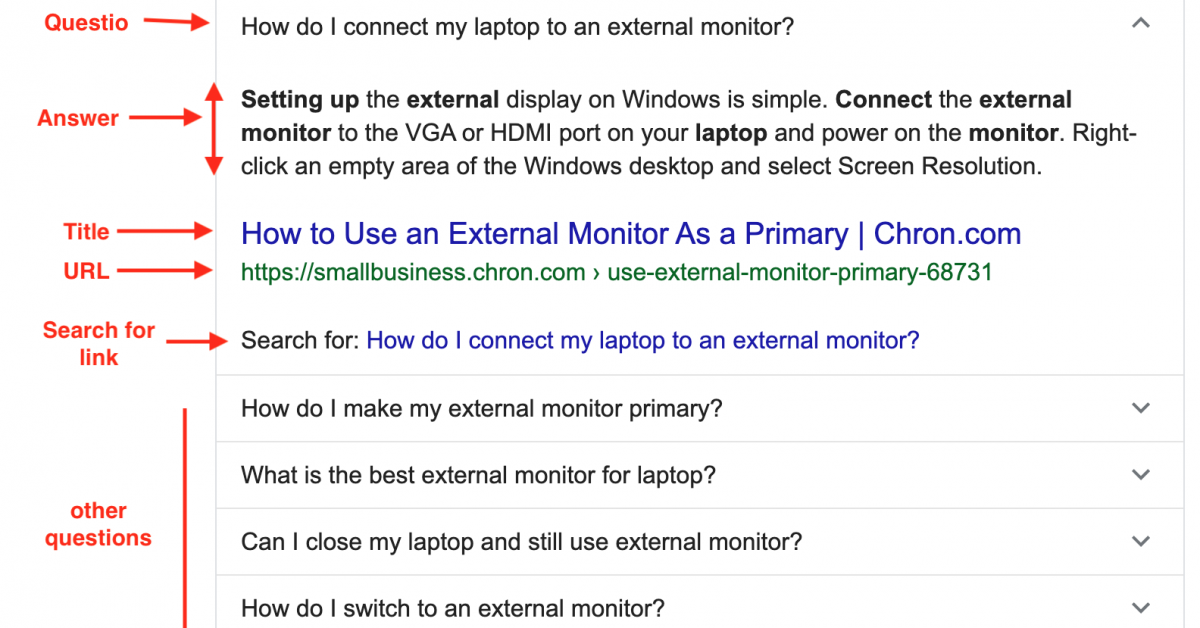Click the red "URL" annotation label
Viewport: 1200px width, 628px height.
click(86, 270)
